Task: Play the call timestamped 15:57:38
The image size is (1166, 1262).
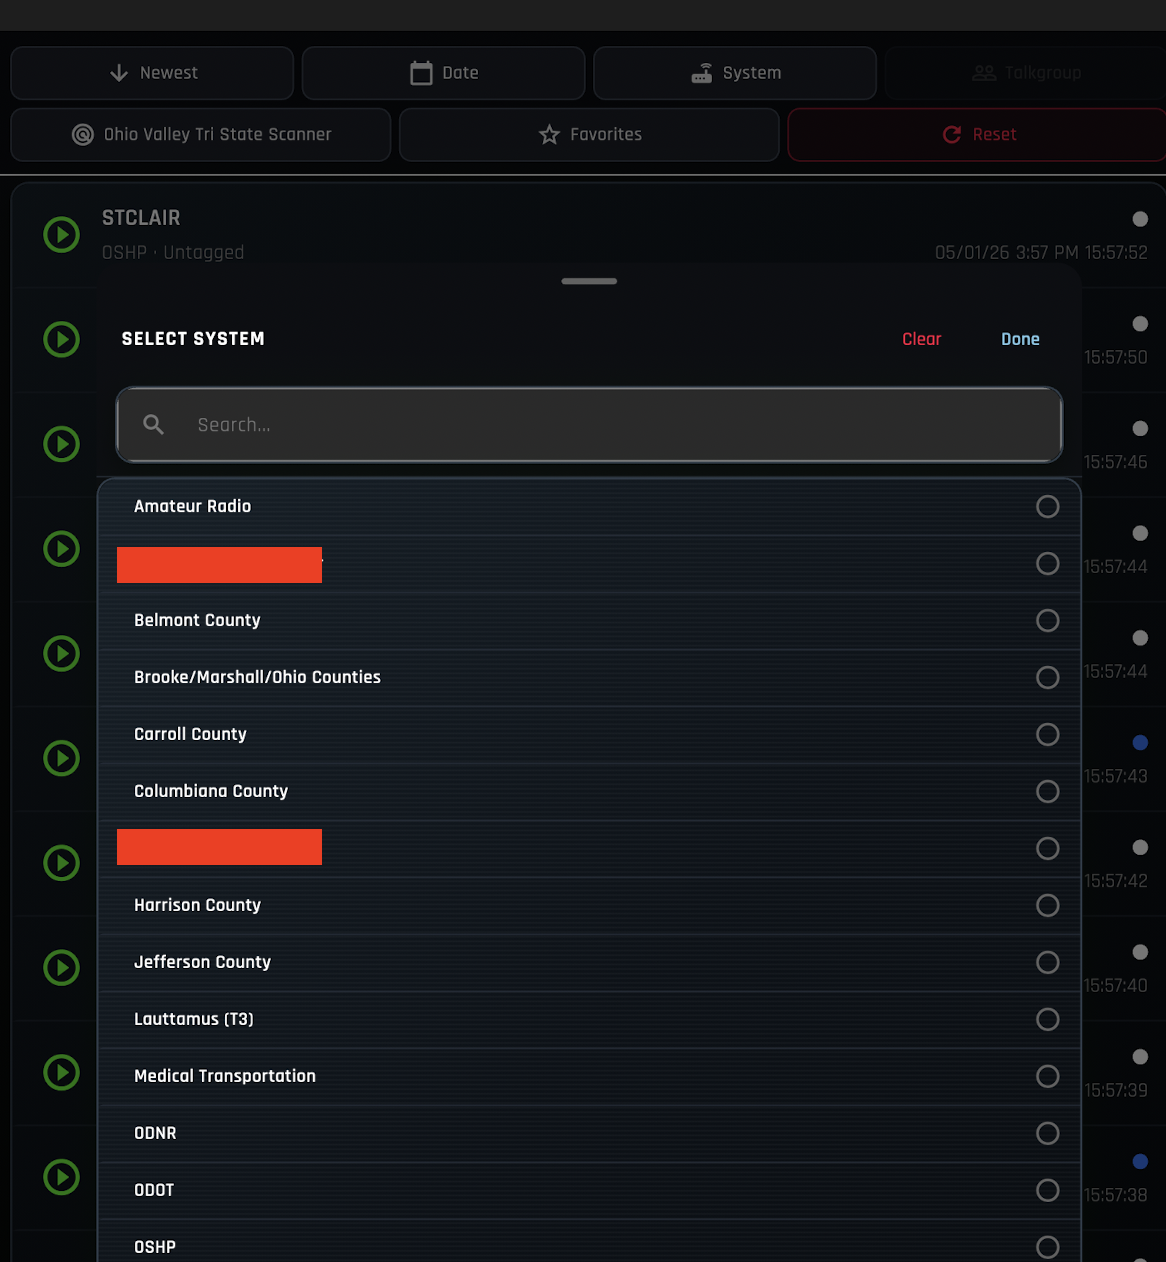Action: (x=62, y=1177)
